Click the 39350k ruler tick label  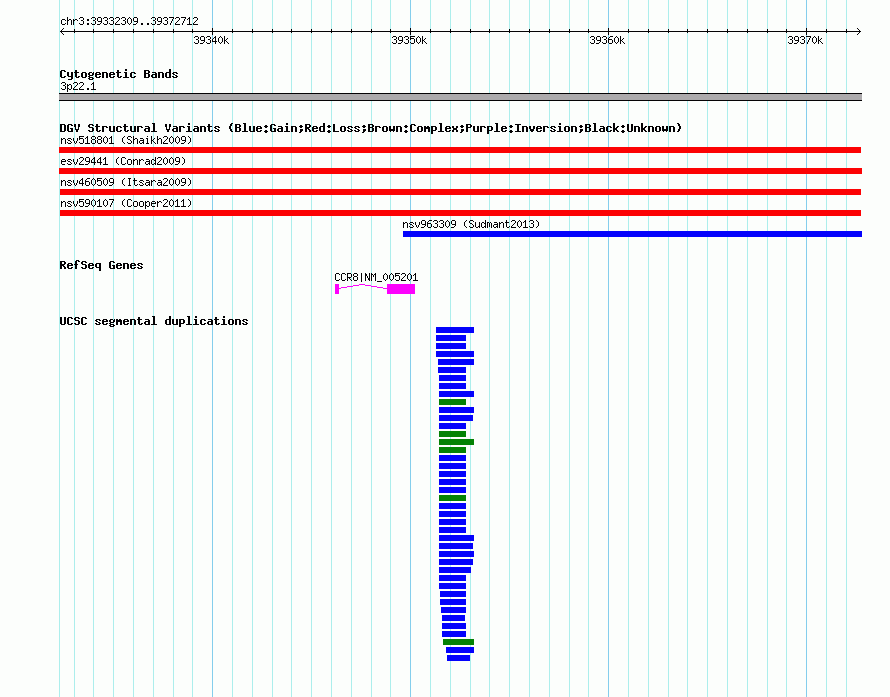(x=409, y=40)
